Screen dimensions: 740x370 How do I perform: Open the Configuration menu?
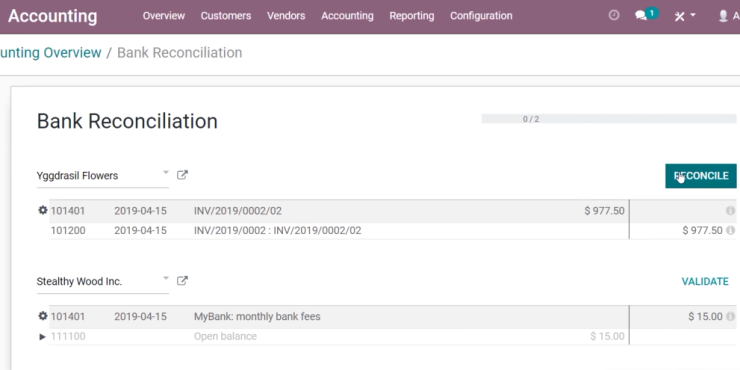point(481,16)
